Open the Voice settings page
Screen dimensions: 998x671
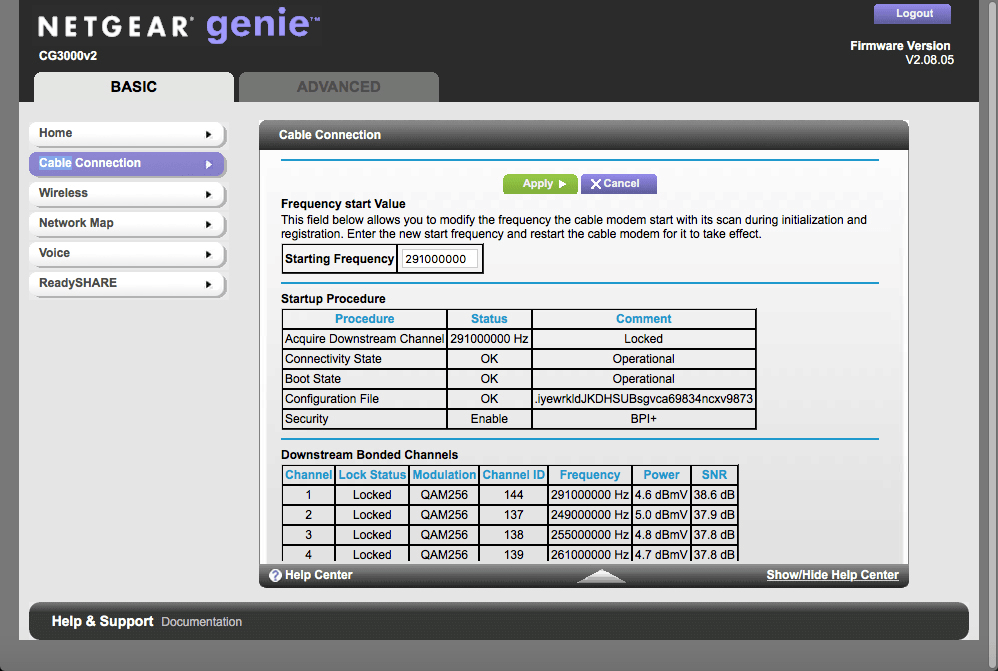coord(127,253)
